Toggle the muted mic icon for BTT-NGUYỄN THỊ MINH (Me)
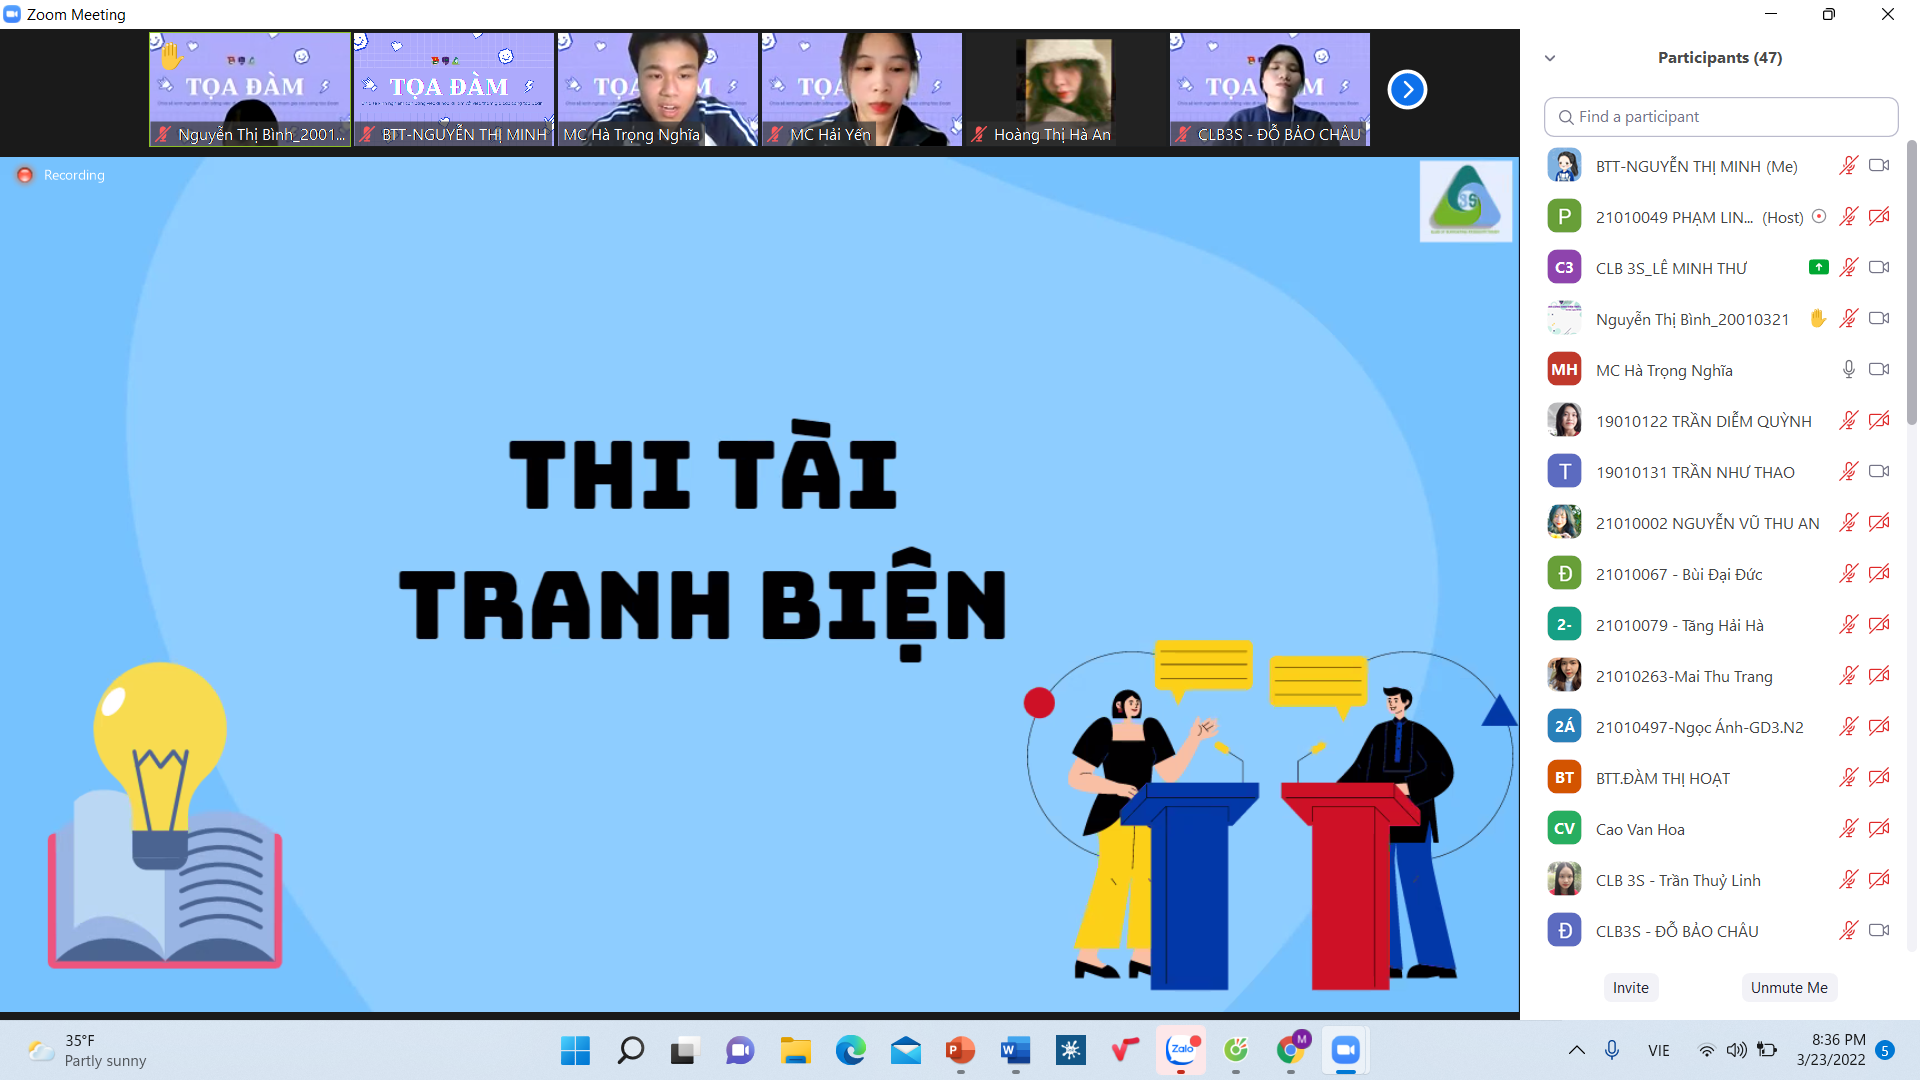 pos(1848,166)
